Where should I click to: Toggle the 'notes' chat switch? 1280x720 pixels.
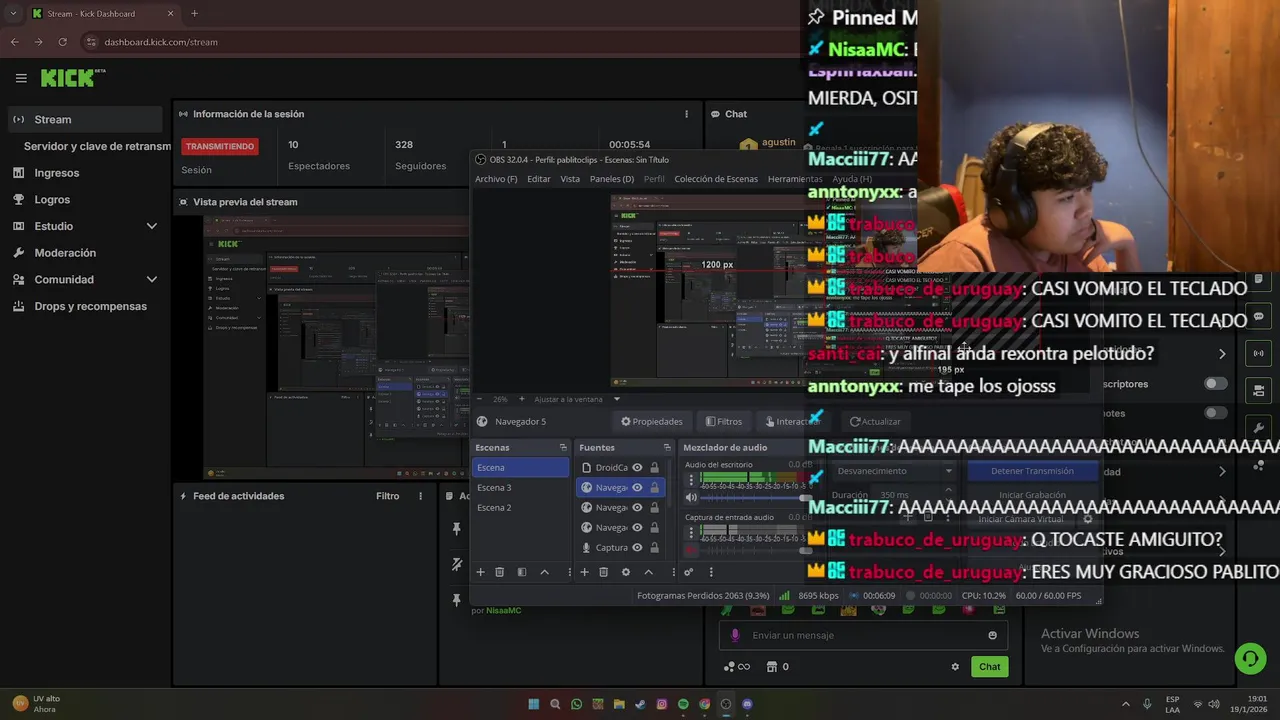click(1216, 413)
